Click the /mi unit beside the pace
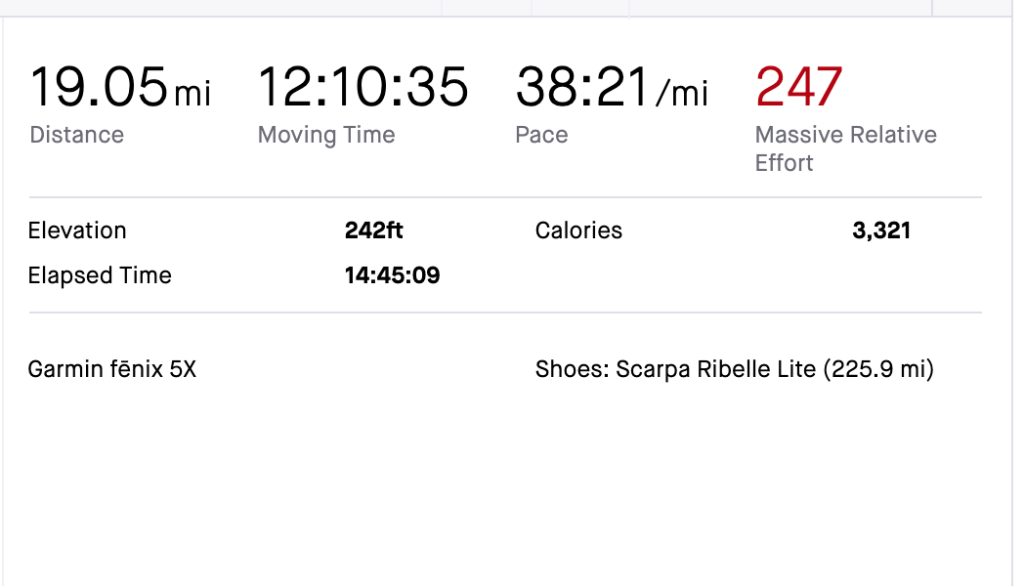The height and width of the screenshot is (586, 1024). pos(682,94)
